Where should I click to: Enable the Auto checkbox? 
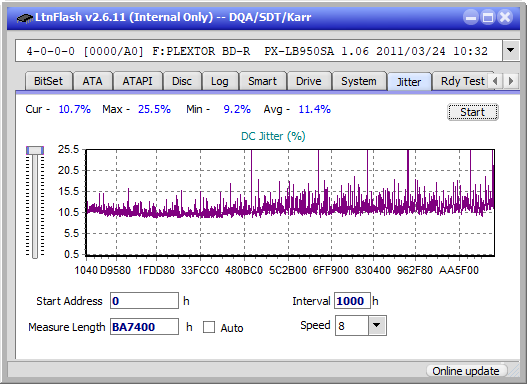(209, 327)
